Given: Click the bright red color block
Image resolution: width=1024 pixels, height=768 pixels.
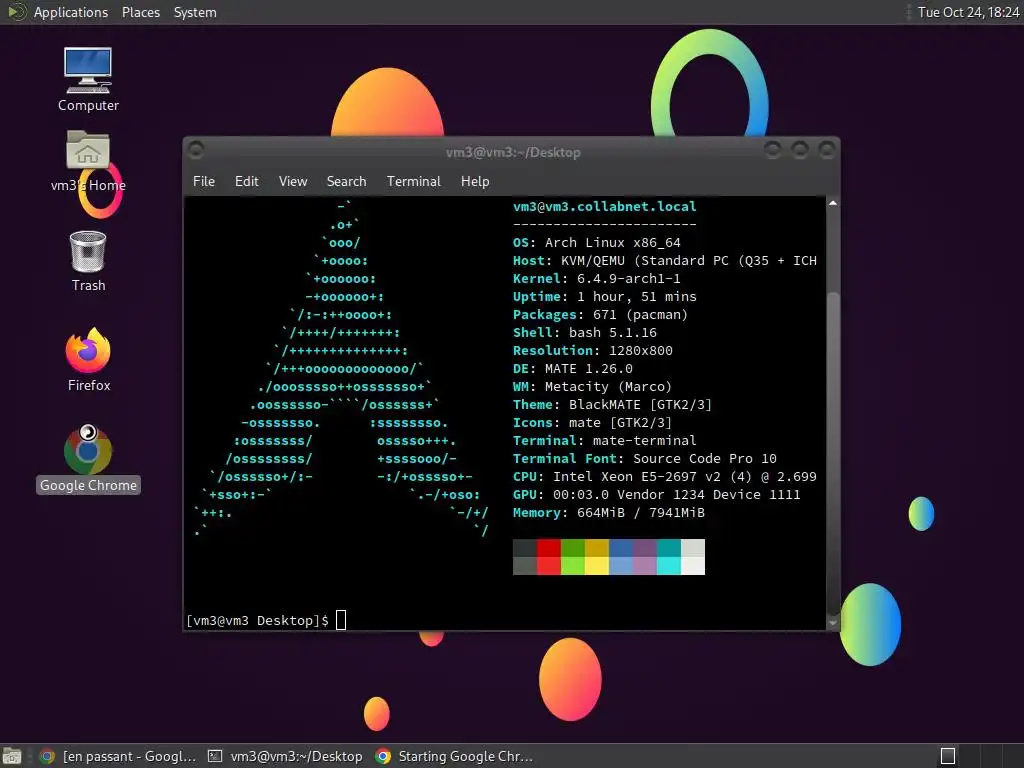Looking at the screenshot, I should 549,566.
